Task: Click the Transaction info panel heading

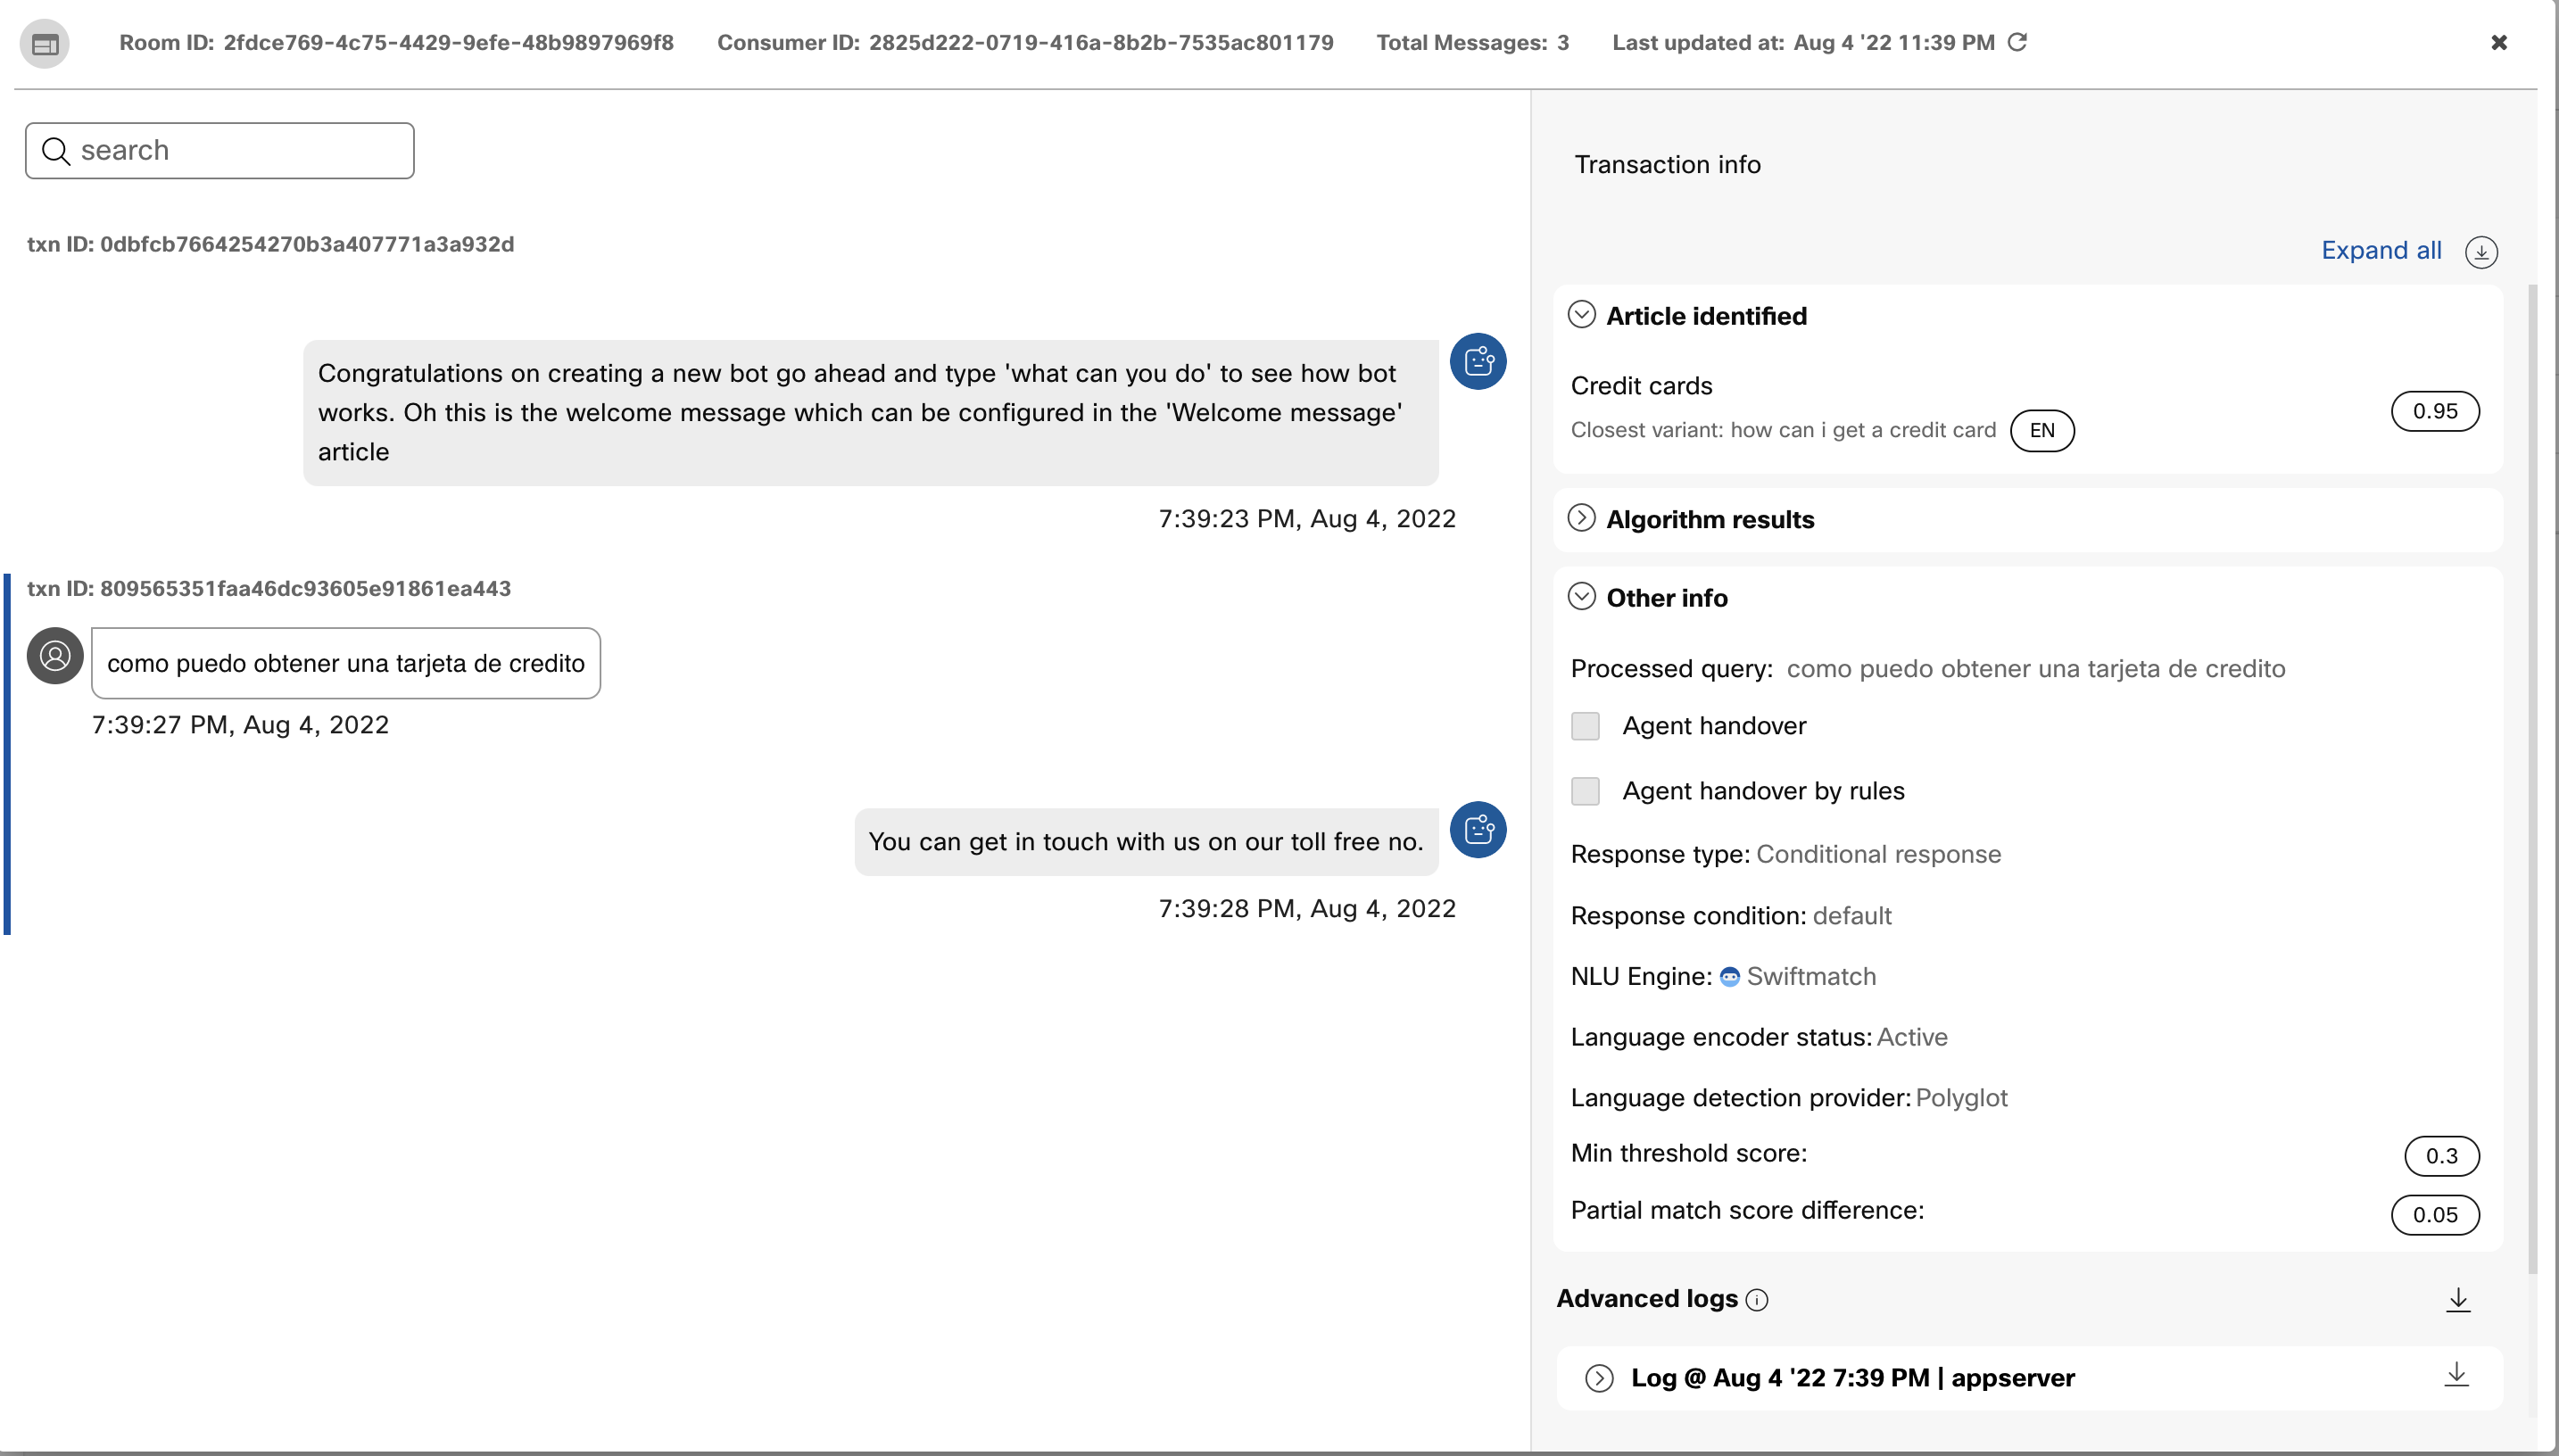Action: (1667, 164)
